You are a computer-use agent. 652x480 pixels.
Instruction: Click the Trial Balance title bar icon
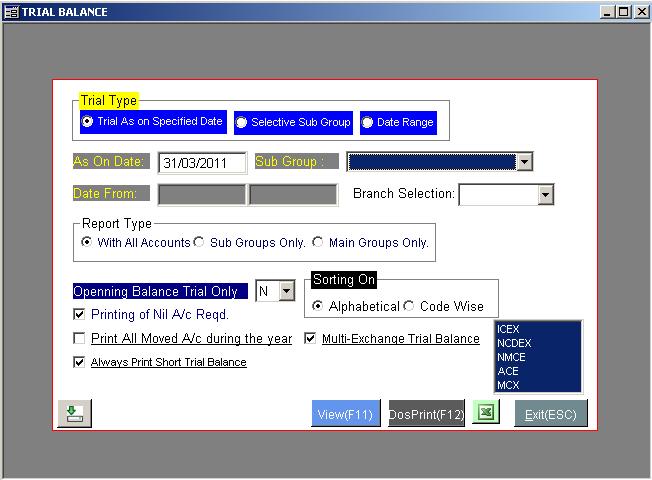click(11, 11)
